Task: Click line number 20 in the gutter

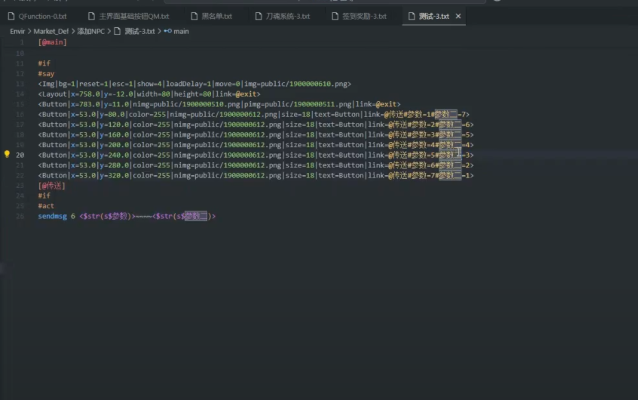Action: pos(20,155)
